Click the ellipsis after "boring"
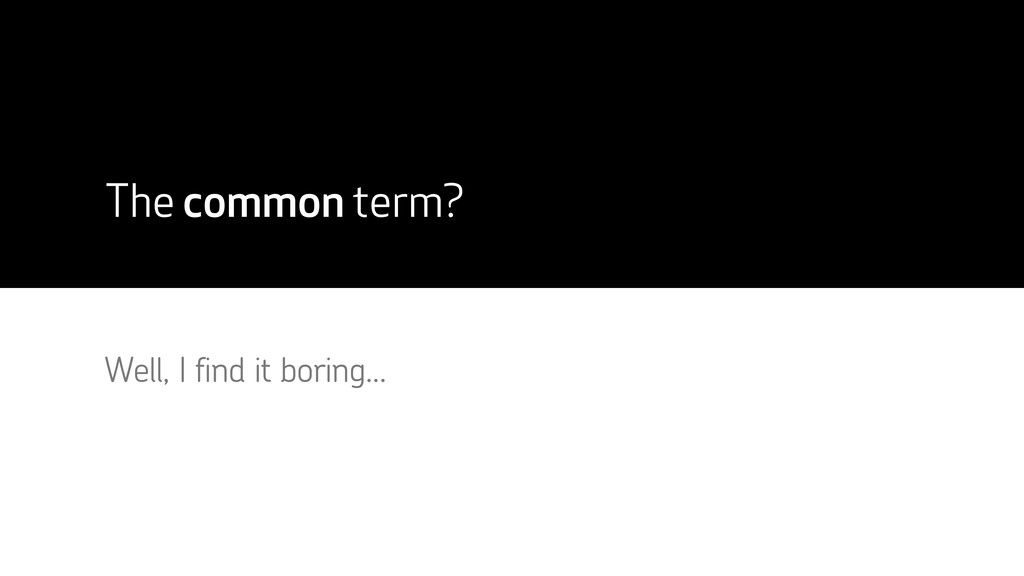 (377, 381)
